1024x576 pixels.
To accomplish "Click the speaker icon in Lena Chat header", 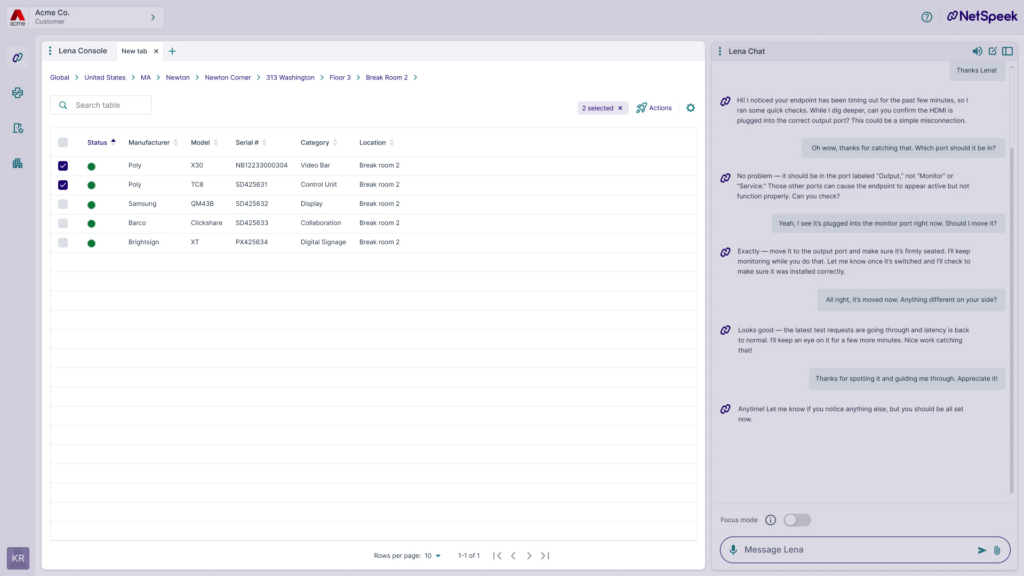I will 977,51.
